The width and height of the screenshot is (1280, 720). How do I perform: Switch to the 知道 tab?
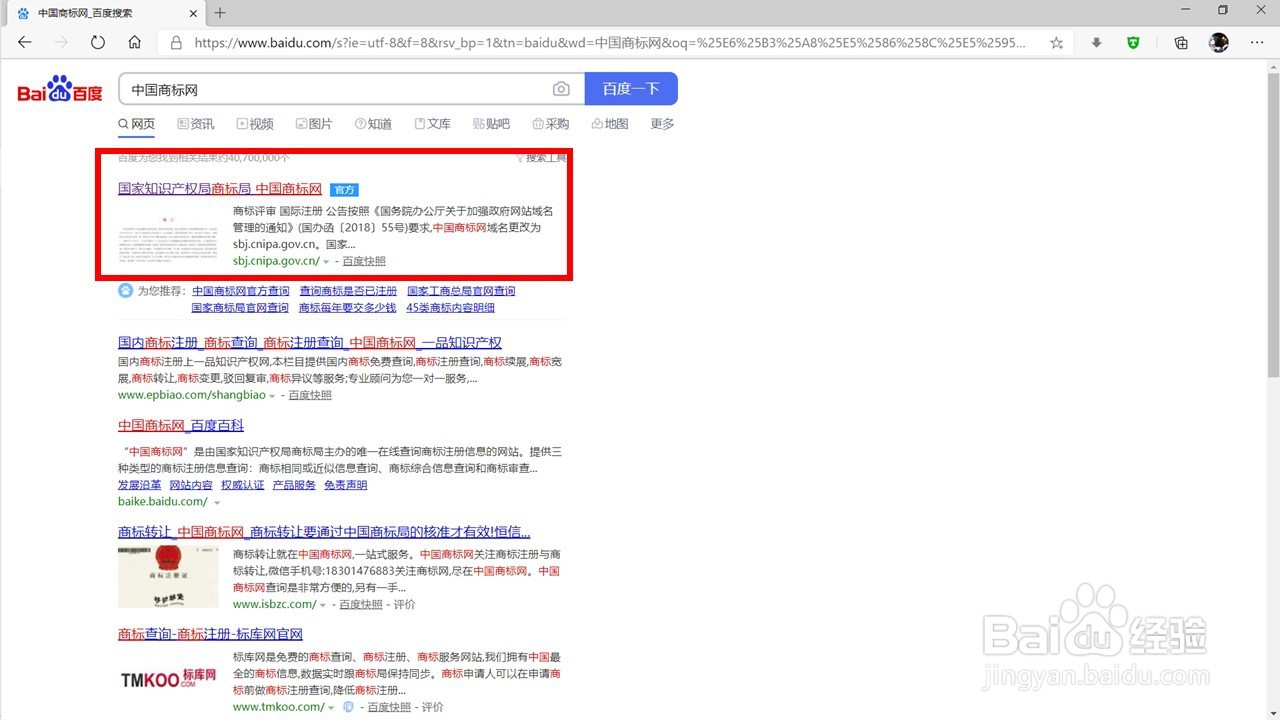pyautogui.click(x=373, y=124)
